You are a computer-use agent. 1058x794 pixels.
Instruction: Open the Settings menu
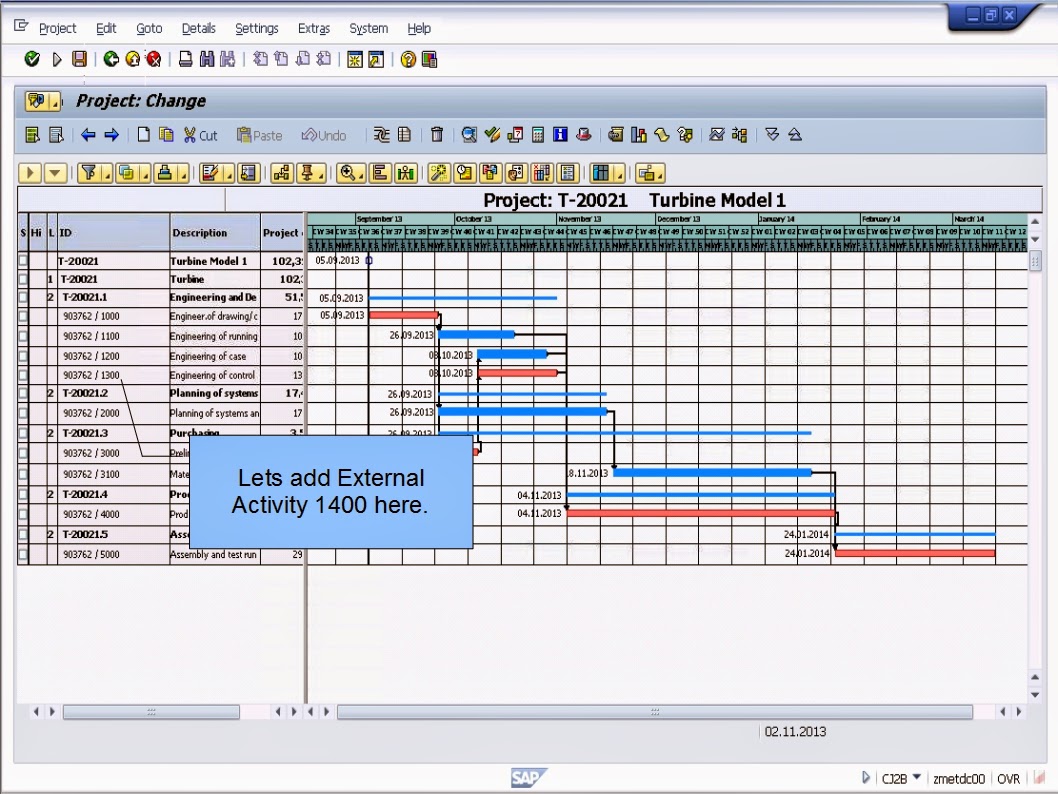pyautogui.click(x=257, y=28)
